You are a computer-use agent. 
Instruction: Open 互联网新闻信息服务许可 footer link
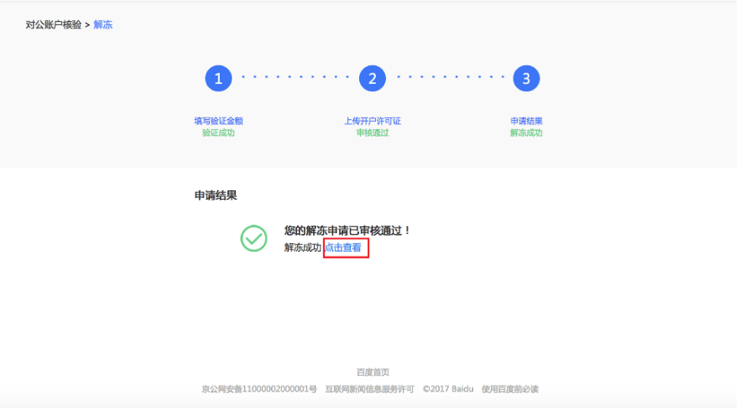click(x=370, y=389)
